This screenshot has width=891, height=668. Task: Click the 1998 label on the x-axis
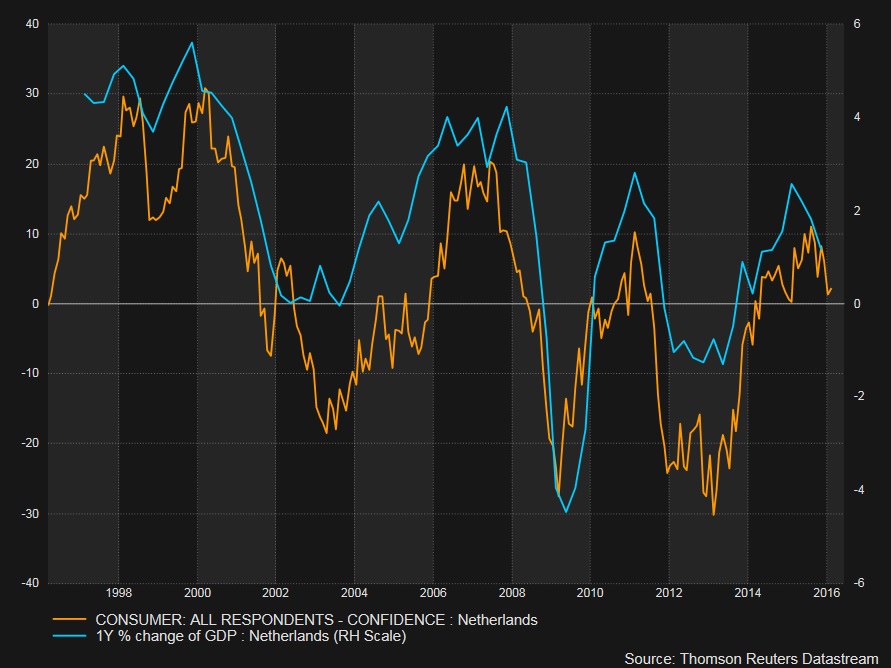point(119,592)
